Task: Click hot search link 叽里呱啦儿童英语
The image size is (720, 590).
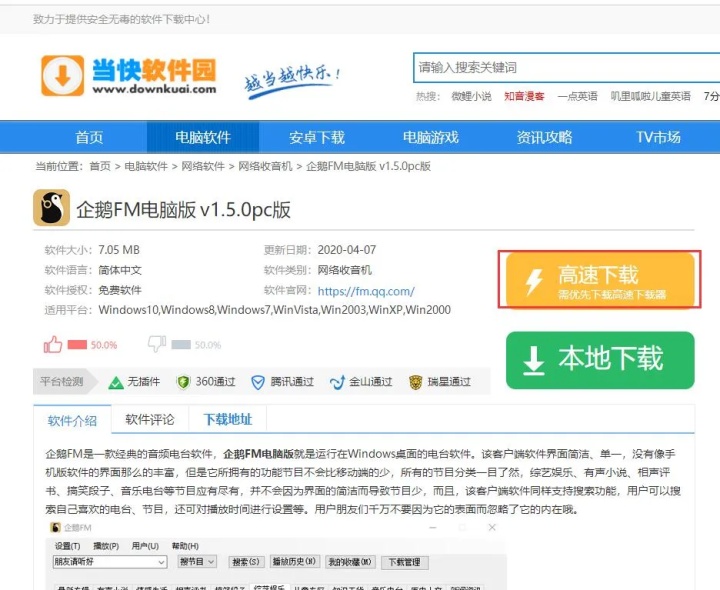Action: point(650,96)
